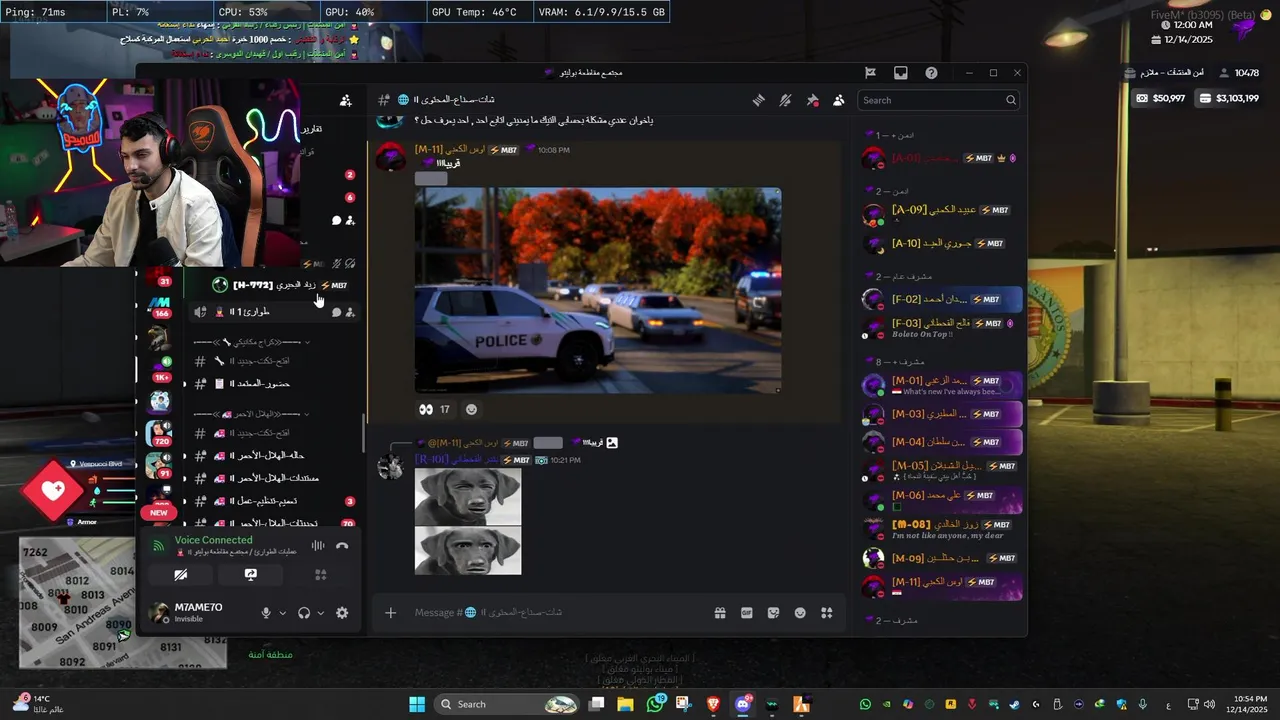Screen dimensions: 1280x720
Task: Click the Windows taskbar Search box
Action: coord(508,704)
